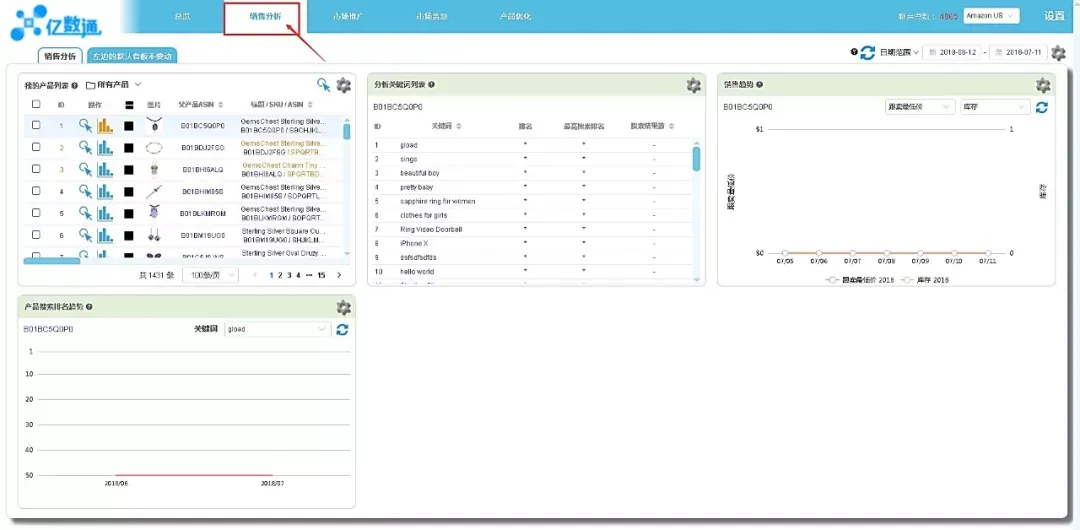Click the vertical scrollbar of product list

click(x=346, y=131)
